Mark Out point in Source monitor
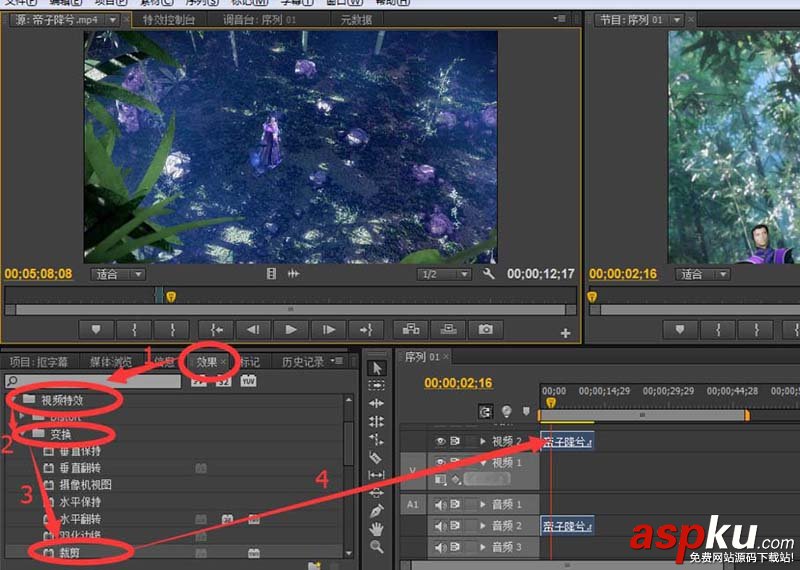This screenshot has height=570, width=800. tap(172, 330)
